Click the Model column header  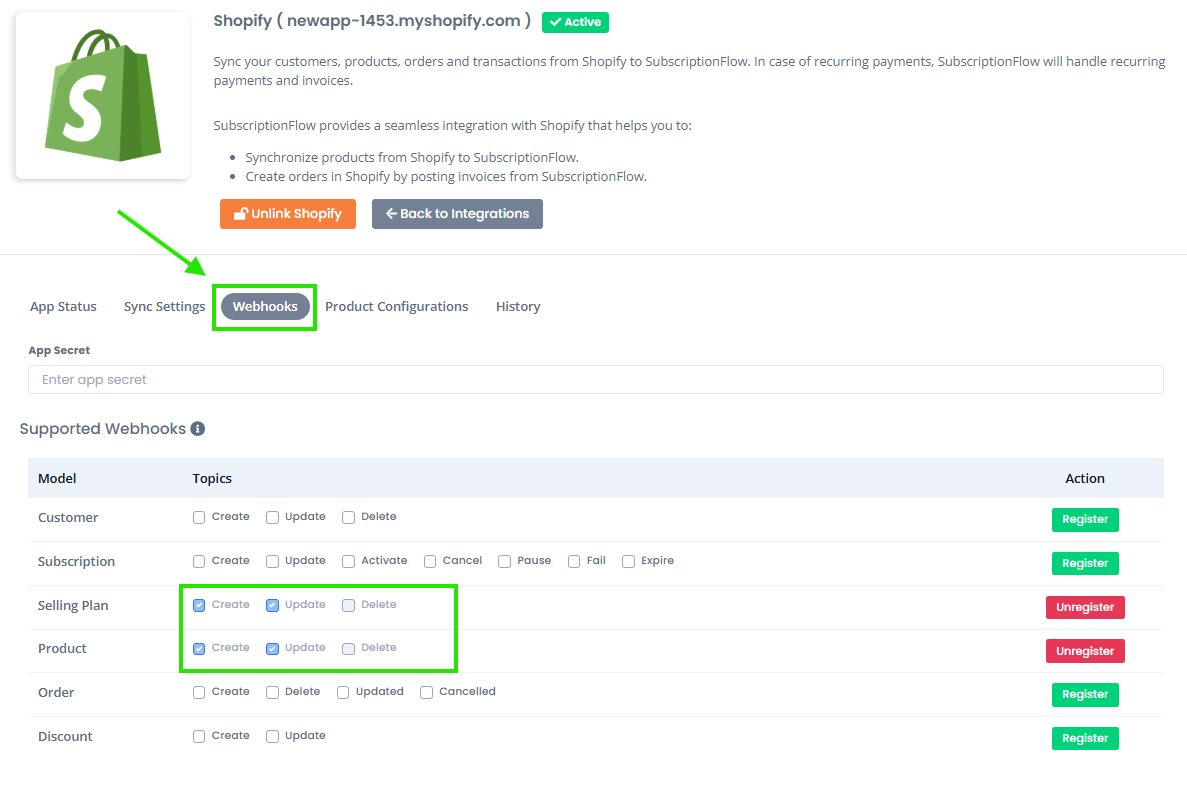[x=58, y=478]
